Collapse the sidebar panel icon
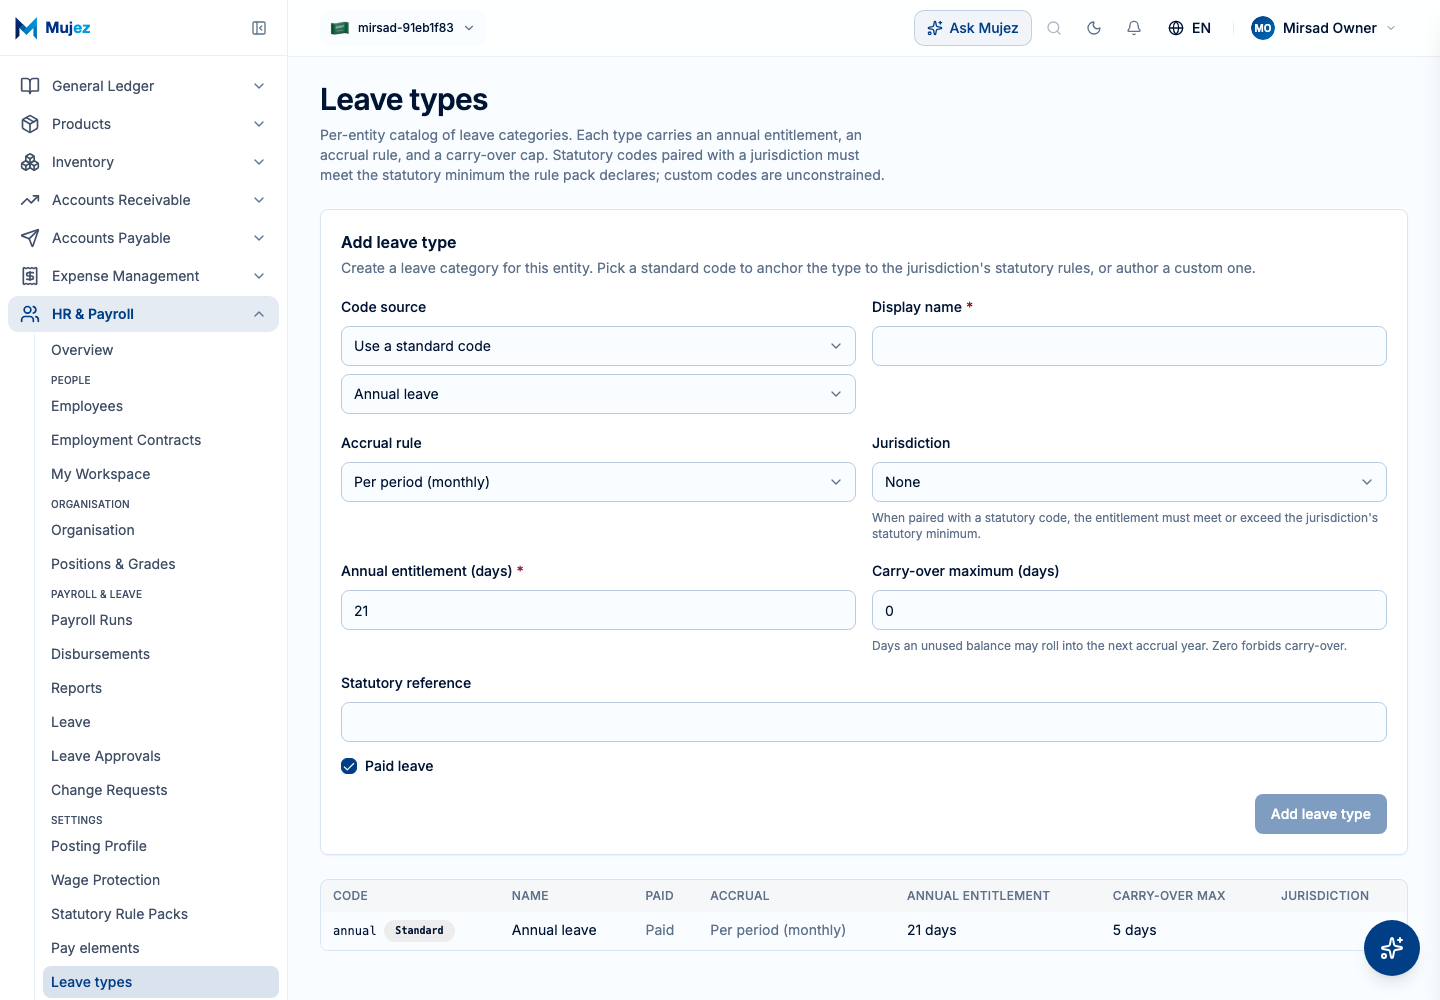 click(x=259, y=28)
